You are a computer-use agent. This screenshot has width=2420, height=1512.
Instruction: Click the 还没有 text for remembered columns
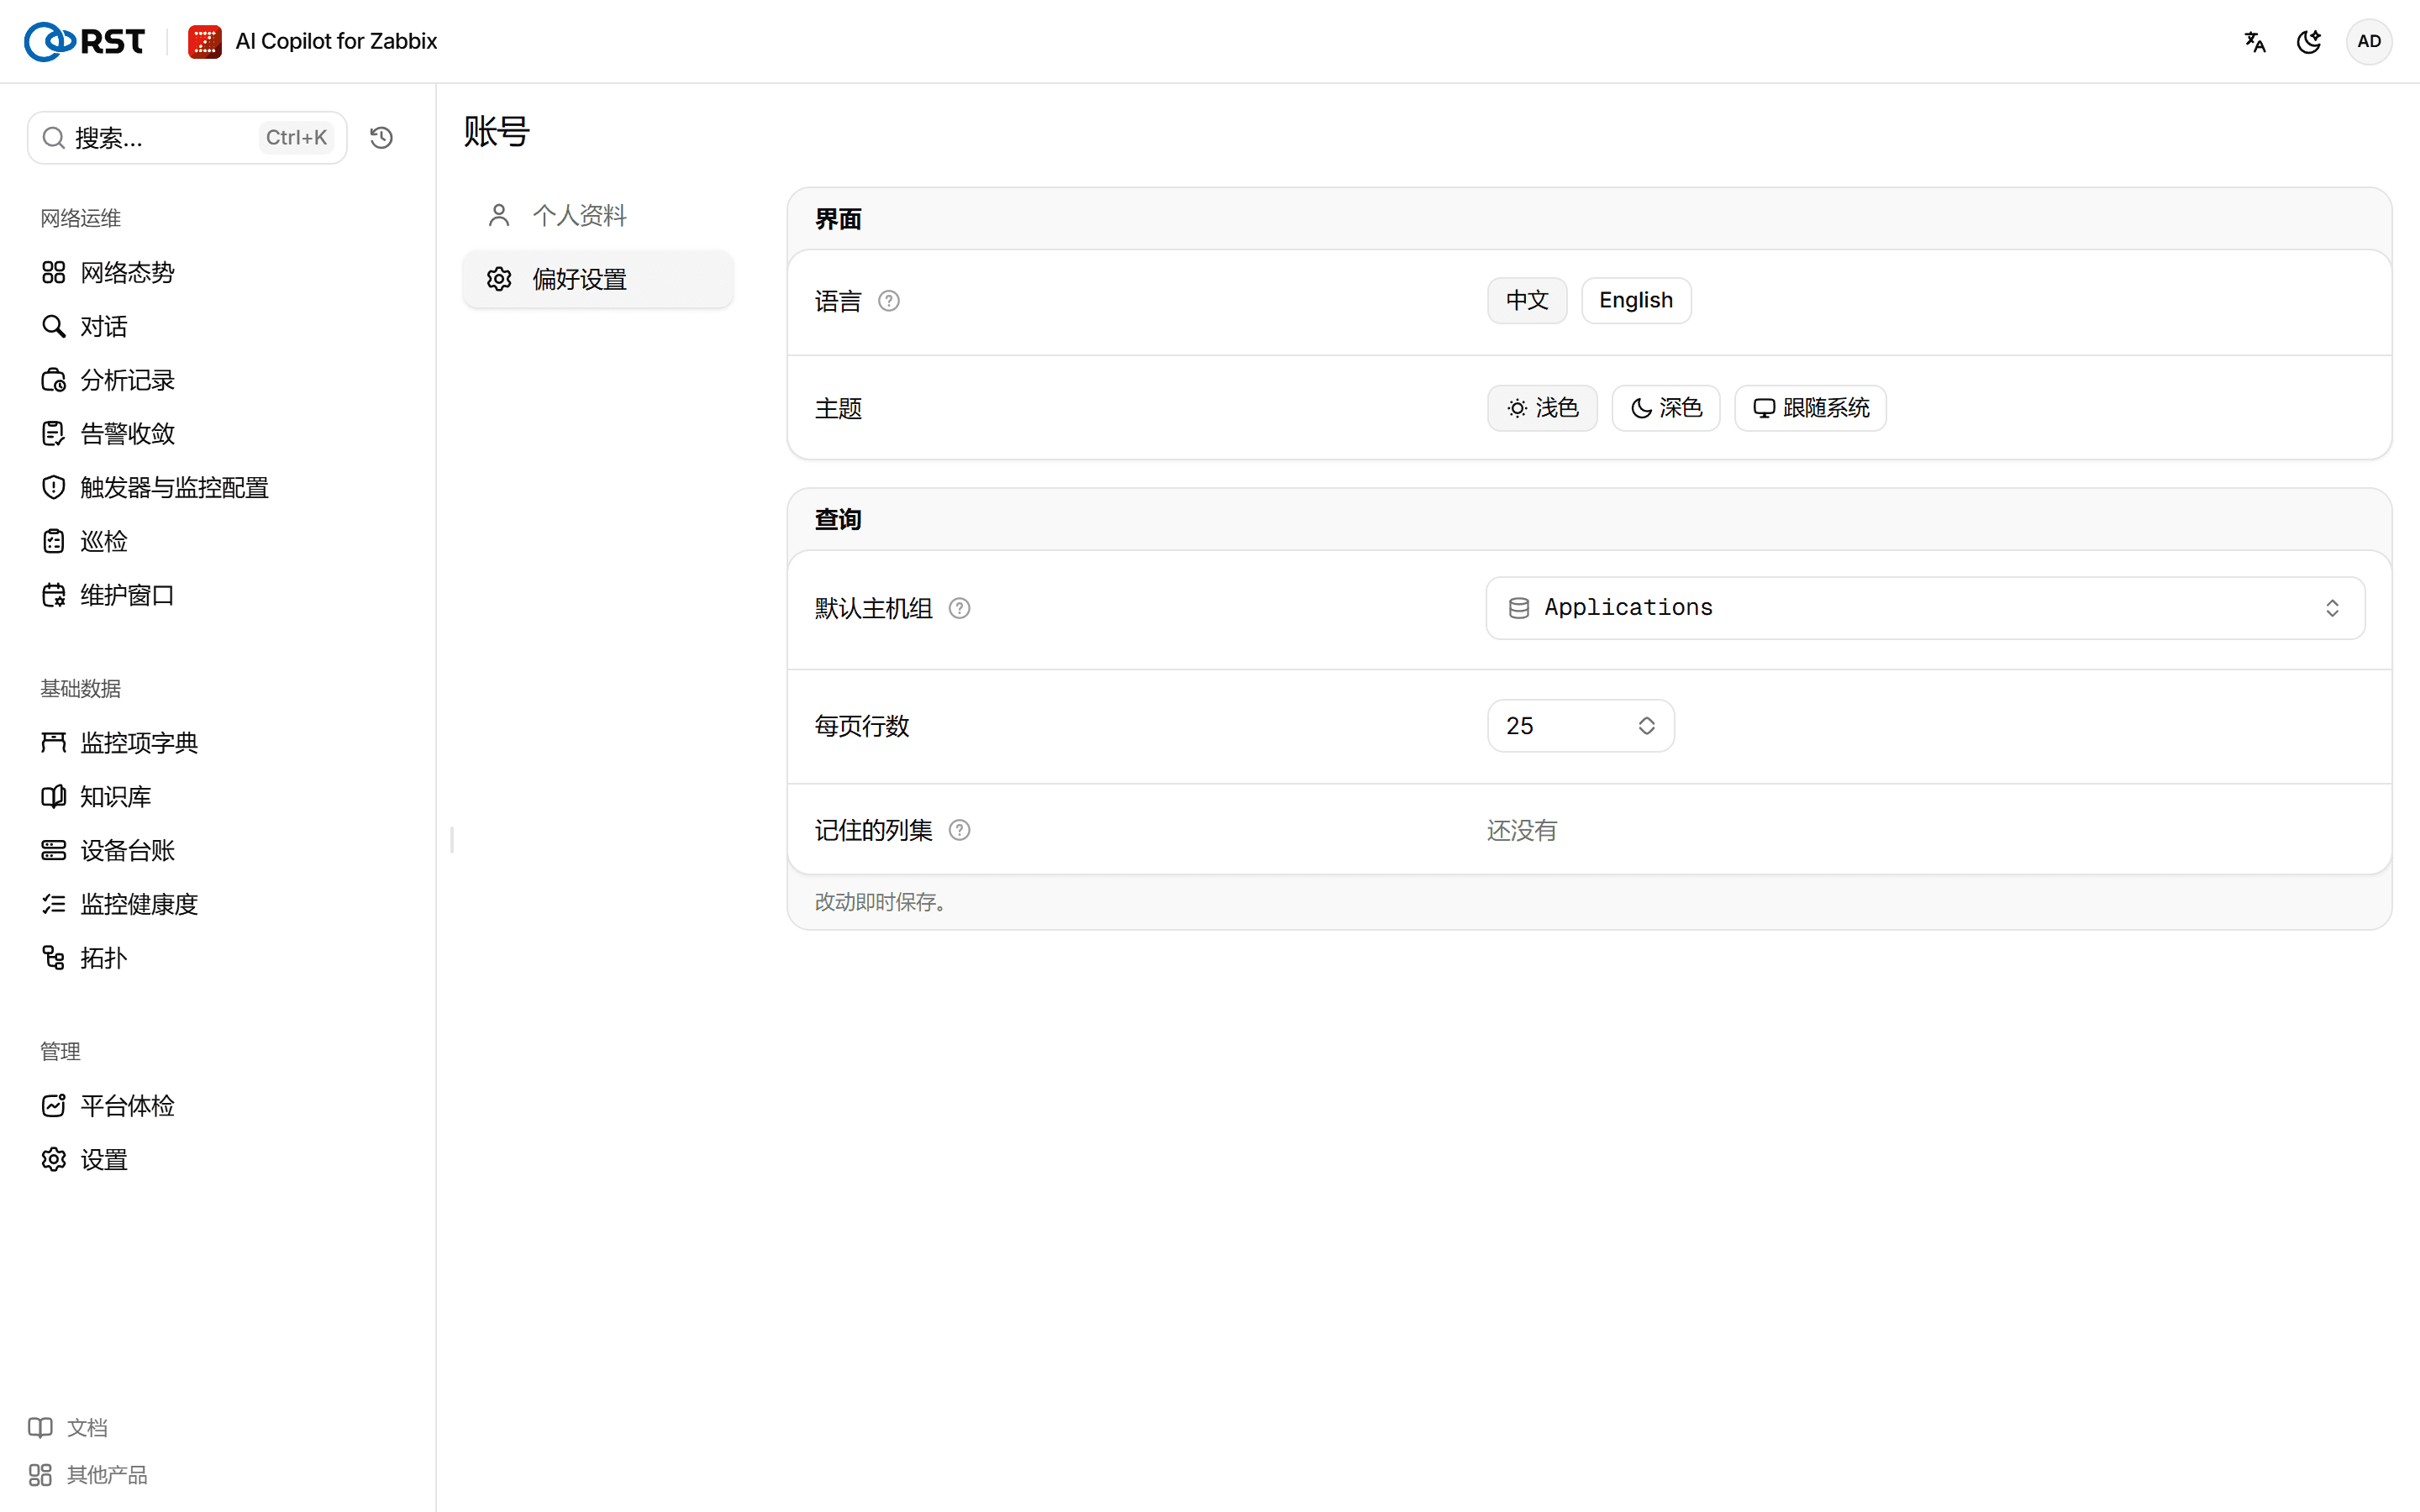[x=1521, y=830]
